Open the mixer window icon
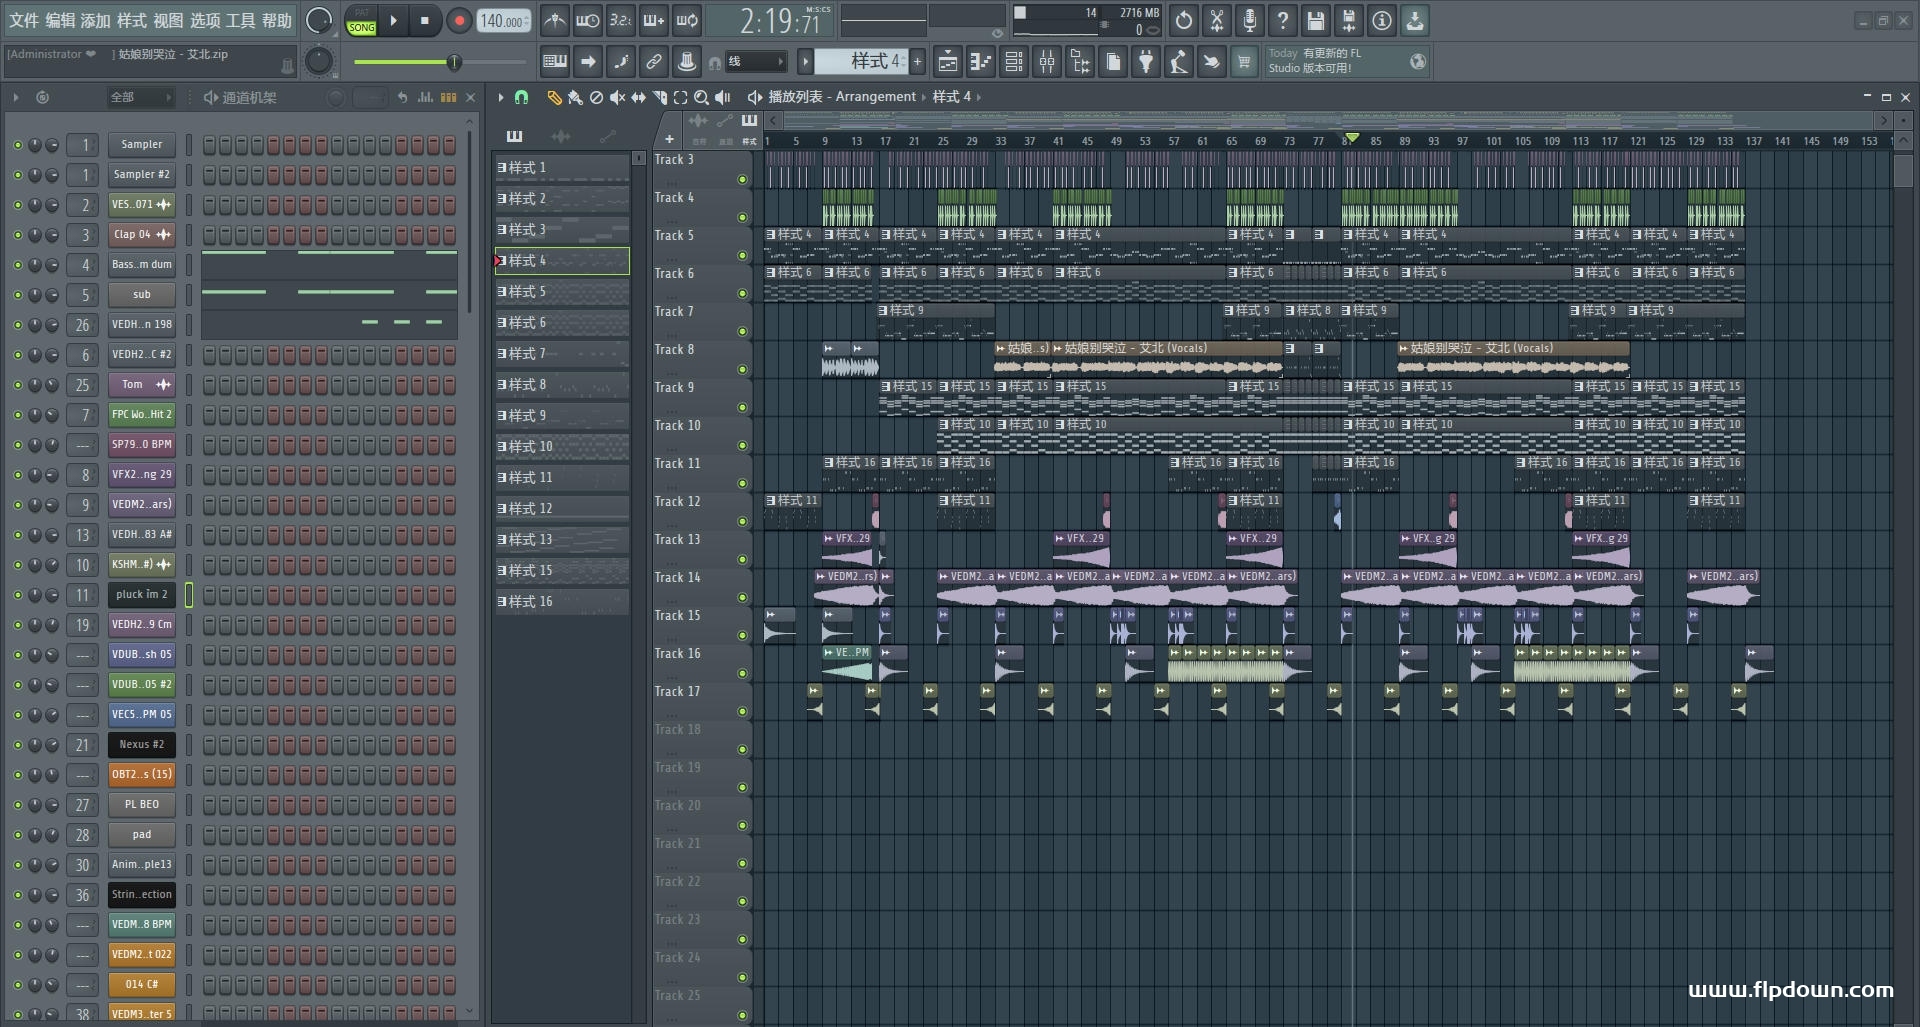Image resolution: width=1920 pixels, height=1027 pixels. click(x=1047, y=62)
